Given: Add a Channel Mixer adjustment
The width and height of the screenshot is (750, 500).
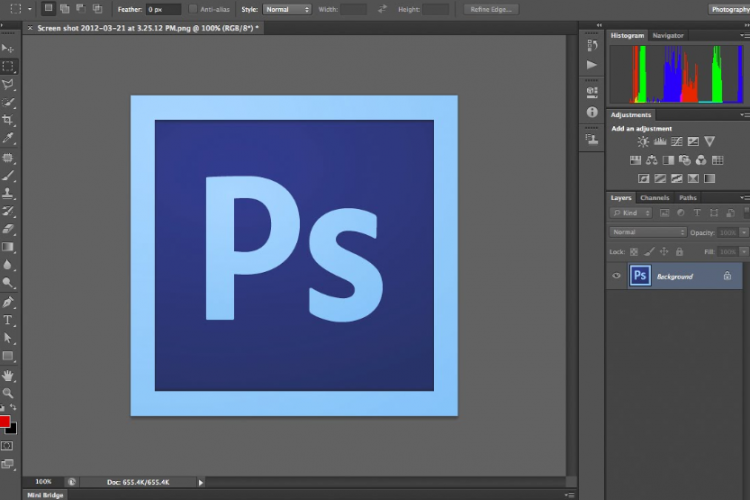Looking at the screenshot, I should click(701, 160).
